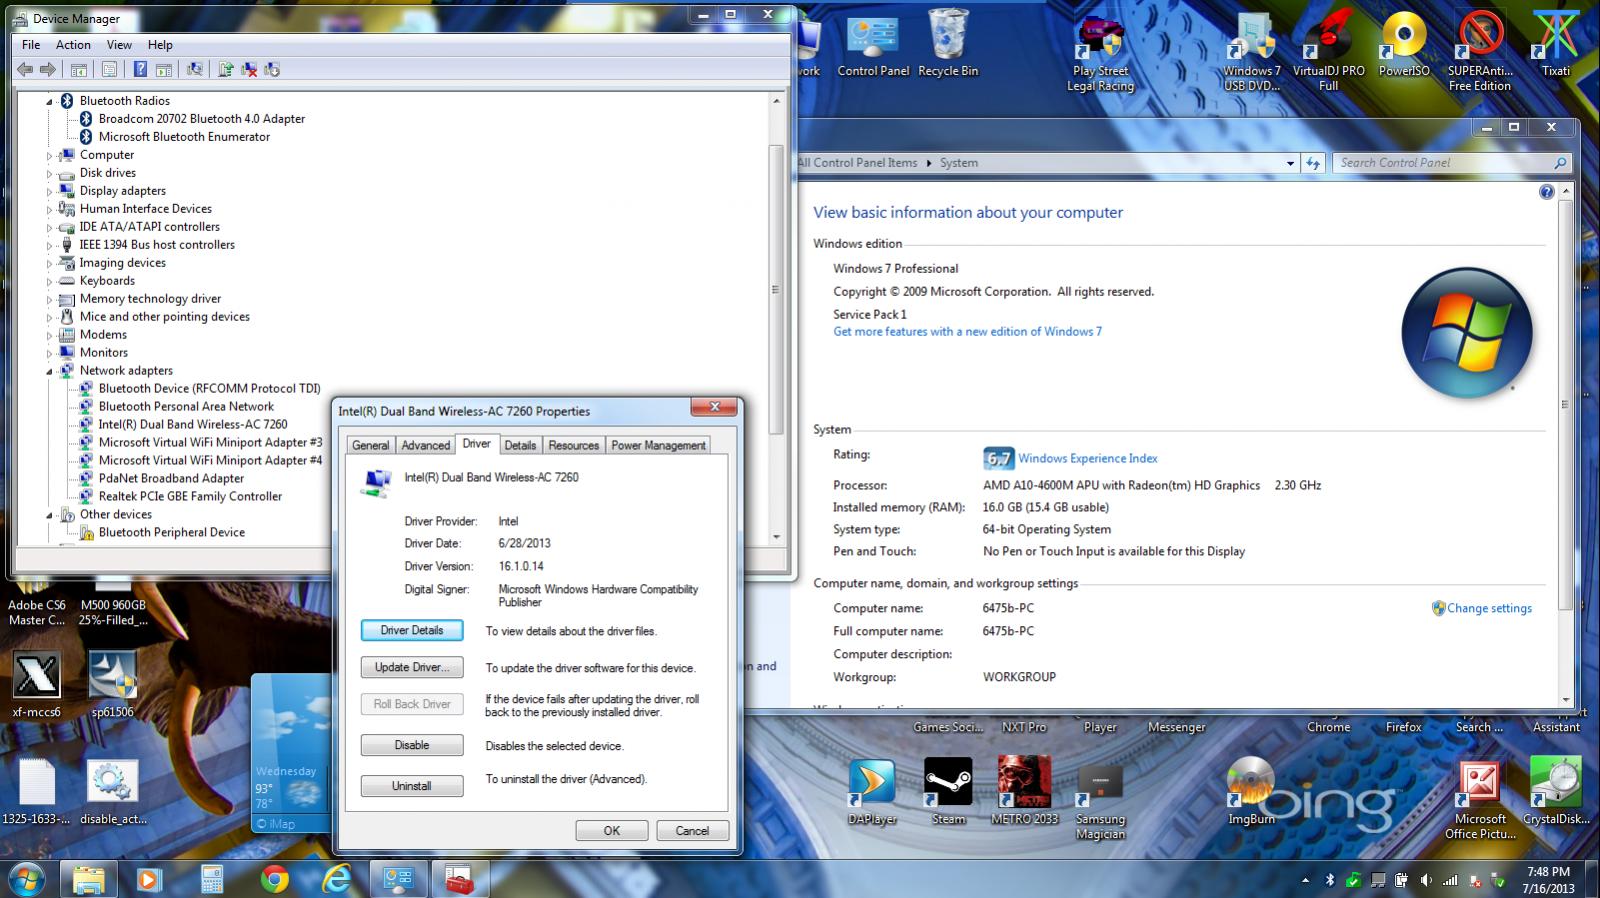This screenshot has width=1600, height=898.
Task: Click the Change settings link
Action: [1489, 608]
